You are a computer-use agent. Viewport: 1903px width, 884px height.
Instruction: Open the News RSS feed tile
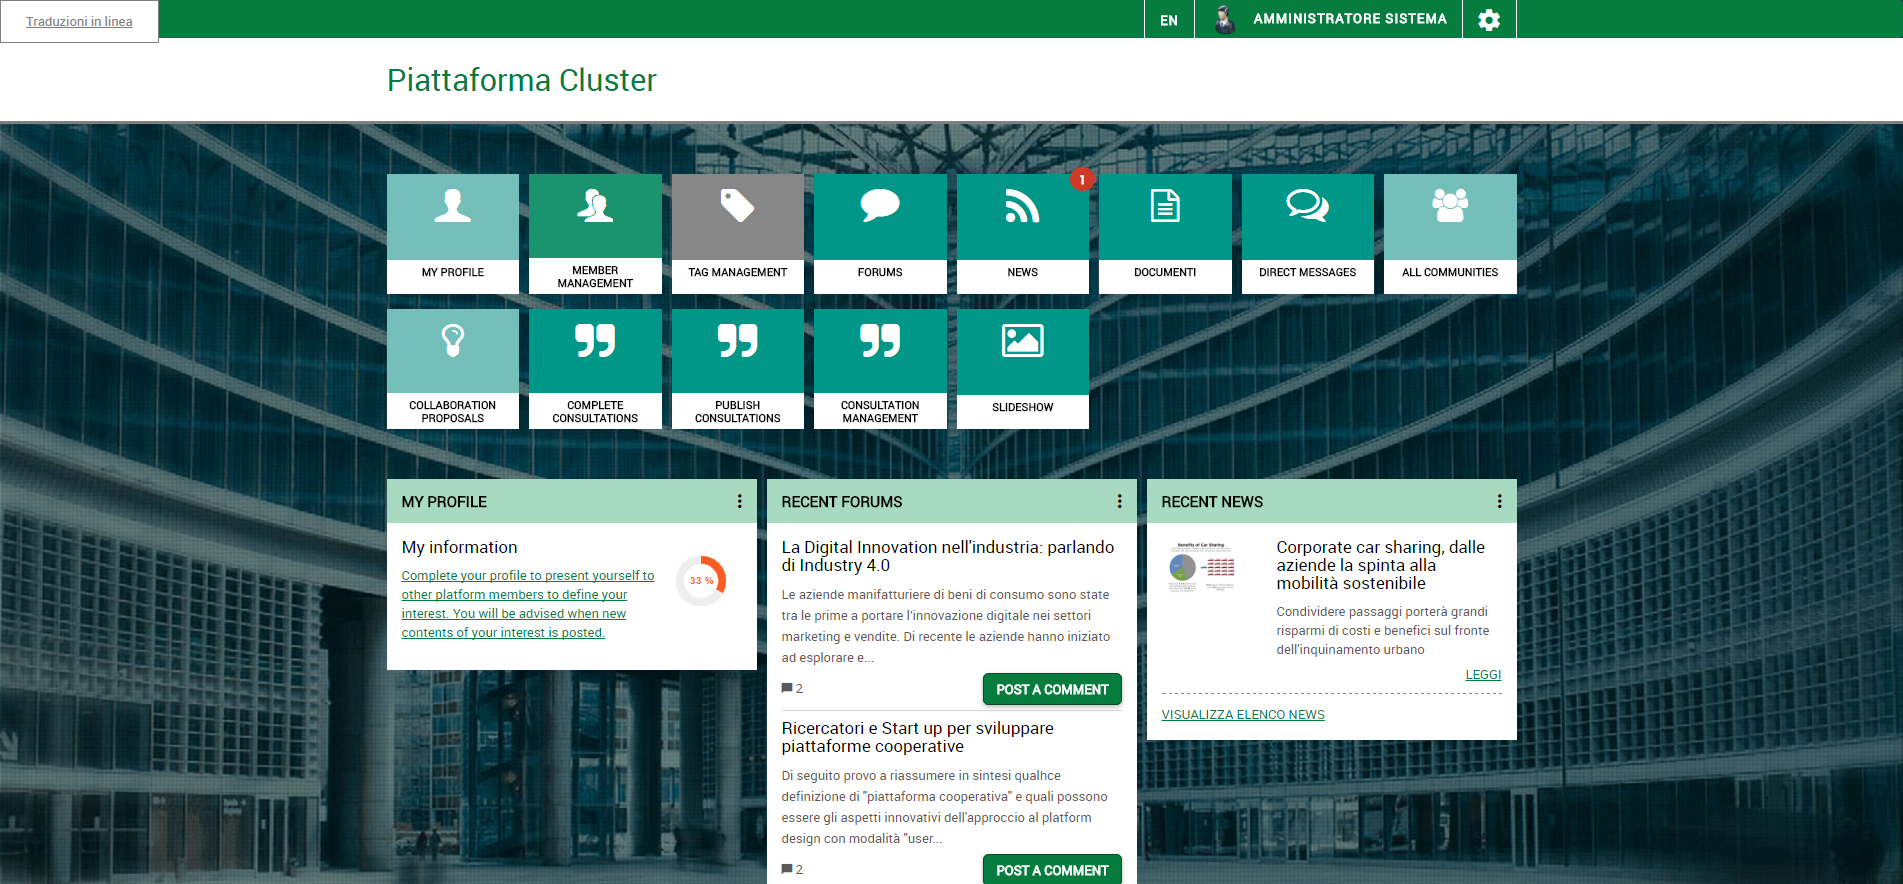[x=1022, y=206]
